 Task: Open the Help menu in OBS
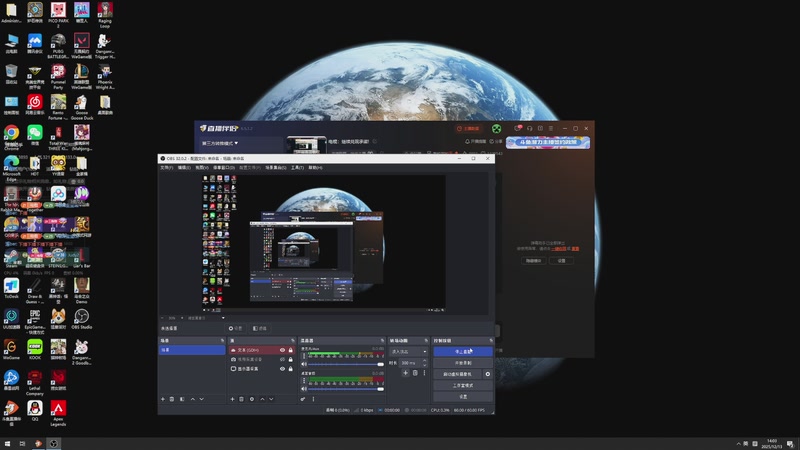(x=315, y=167)
